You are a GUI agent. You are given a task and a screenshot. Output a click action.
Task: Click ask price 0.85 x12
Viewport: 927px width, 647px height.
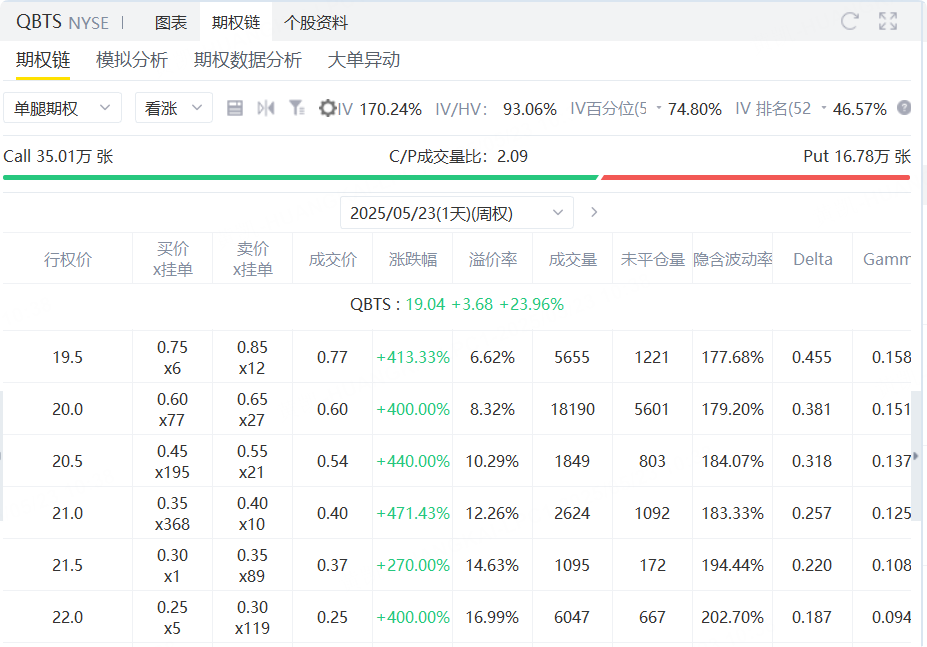252,357
